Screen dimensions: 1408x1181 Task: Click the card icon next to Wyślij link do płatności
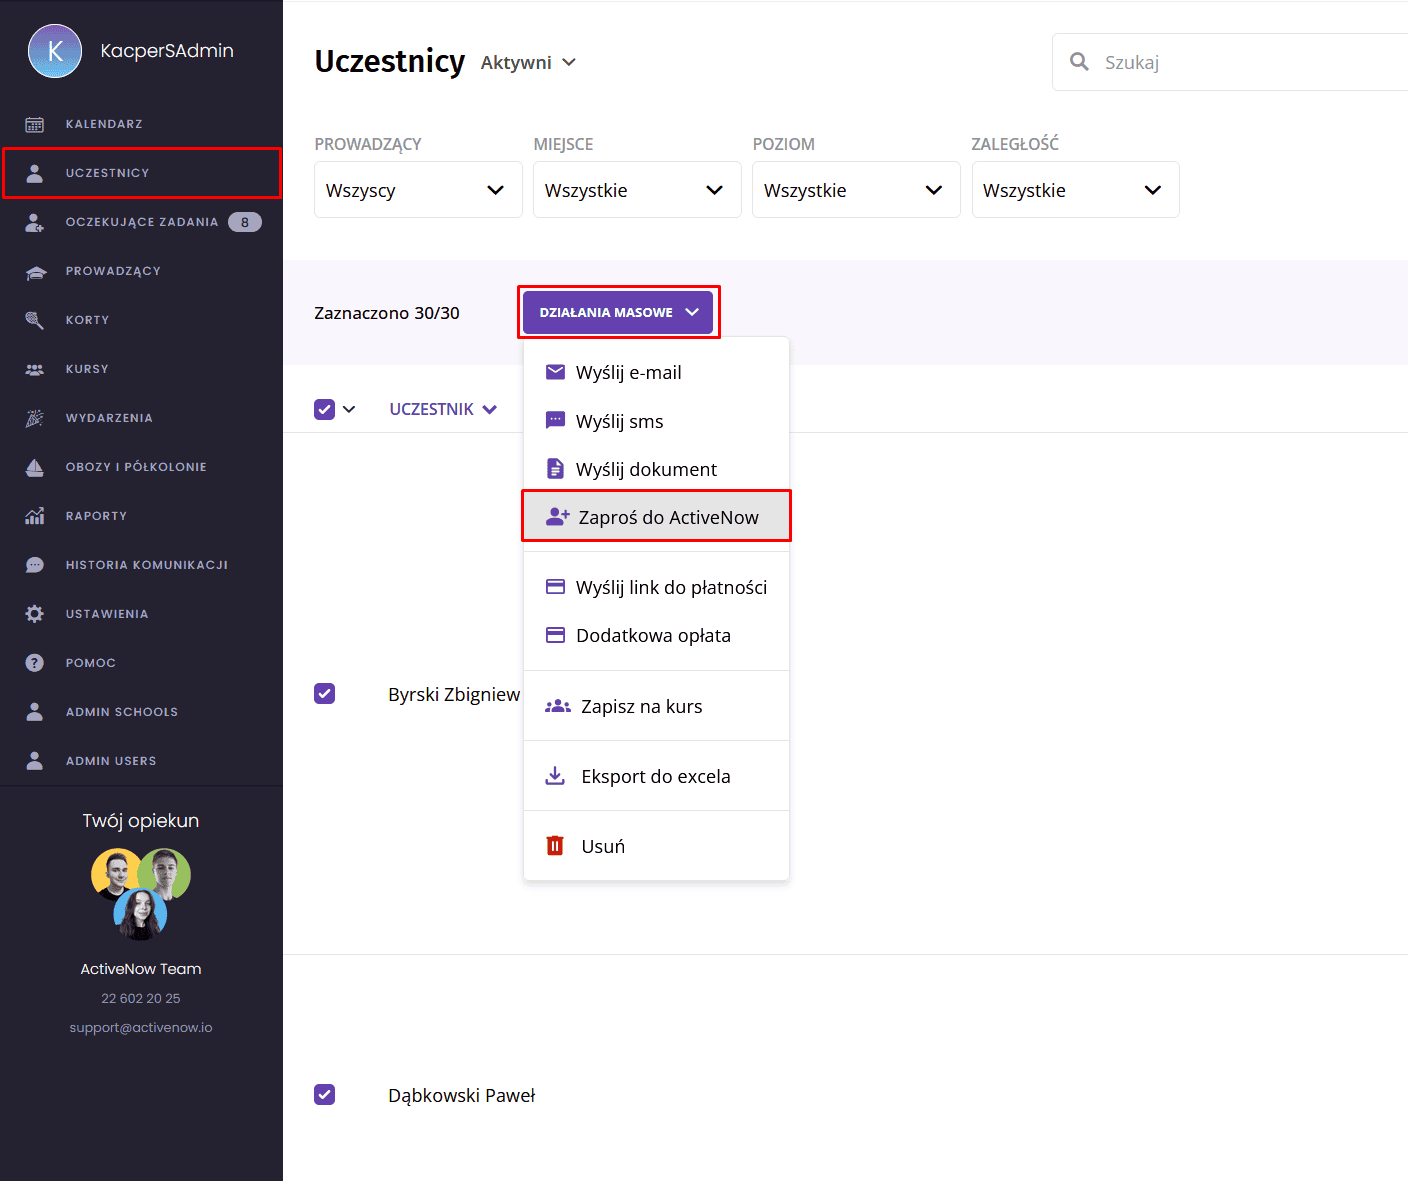pos(555,587)
